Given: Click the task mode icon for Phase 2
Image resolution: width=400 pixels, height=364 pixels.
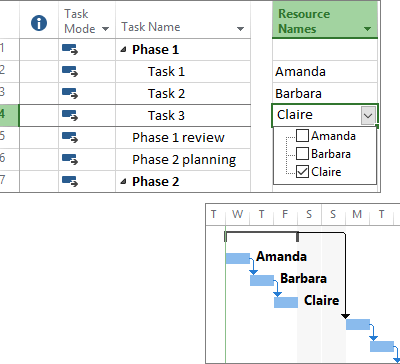Looking at the screenshot, I should point(70,182).
